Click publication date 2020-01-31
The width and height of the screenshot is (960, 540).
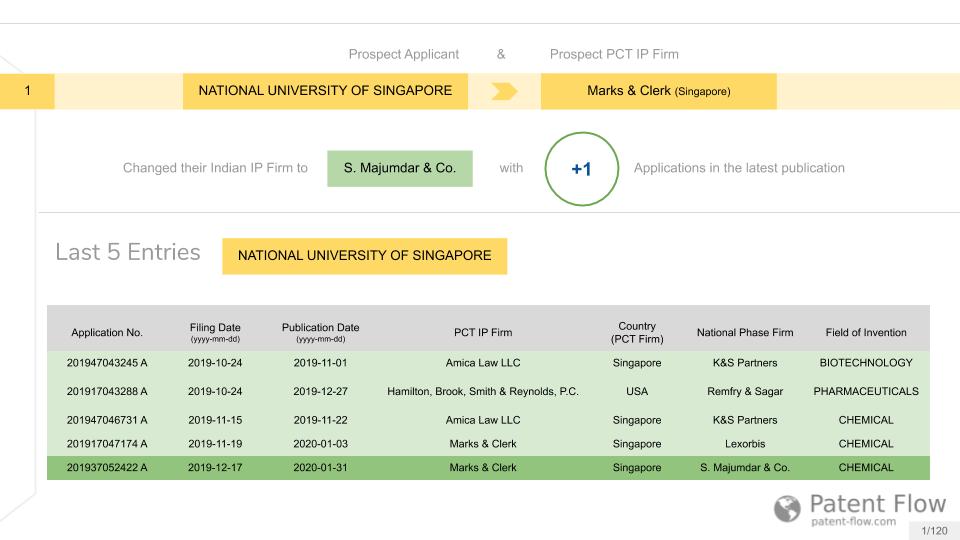coord(320,468)
